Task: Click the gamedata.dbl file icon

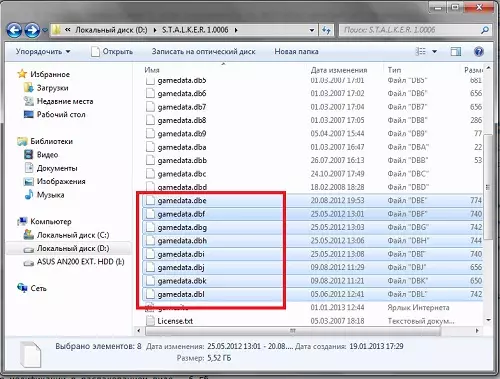Action: coord(150,294)
